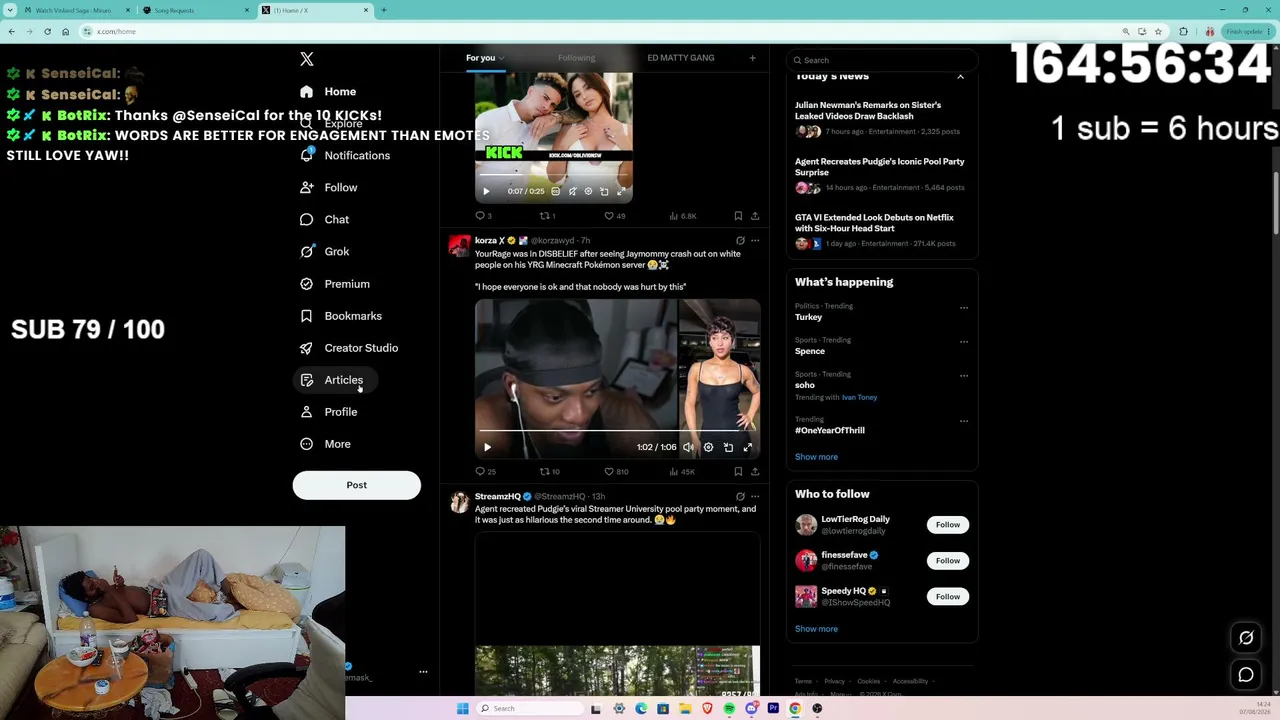This screenshot has height=720, width=1280.
Task: Open Notifications bell in the sidebar
Action: 345,156
